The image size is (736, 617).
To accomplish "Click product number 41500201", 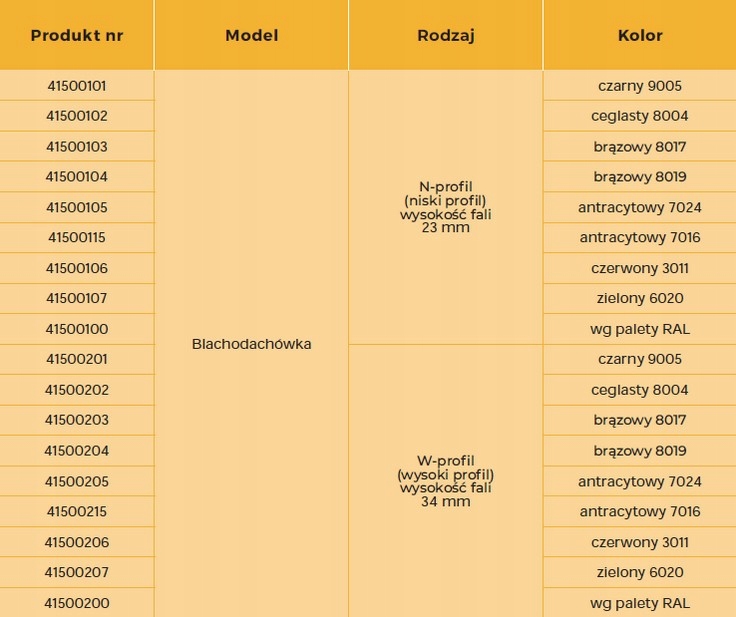I will (x=77, y=359).
